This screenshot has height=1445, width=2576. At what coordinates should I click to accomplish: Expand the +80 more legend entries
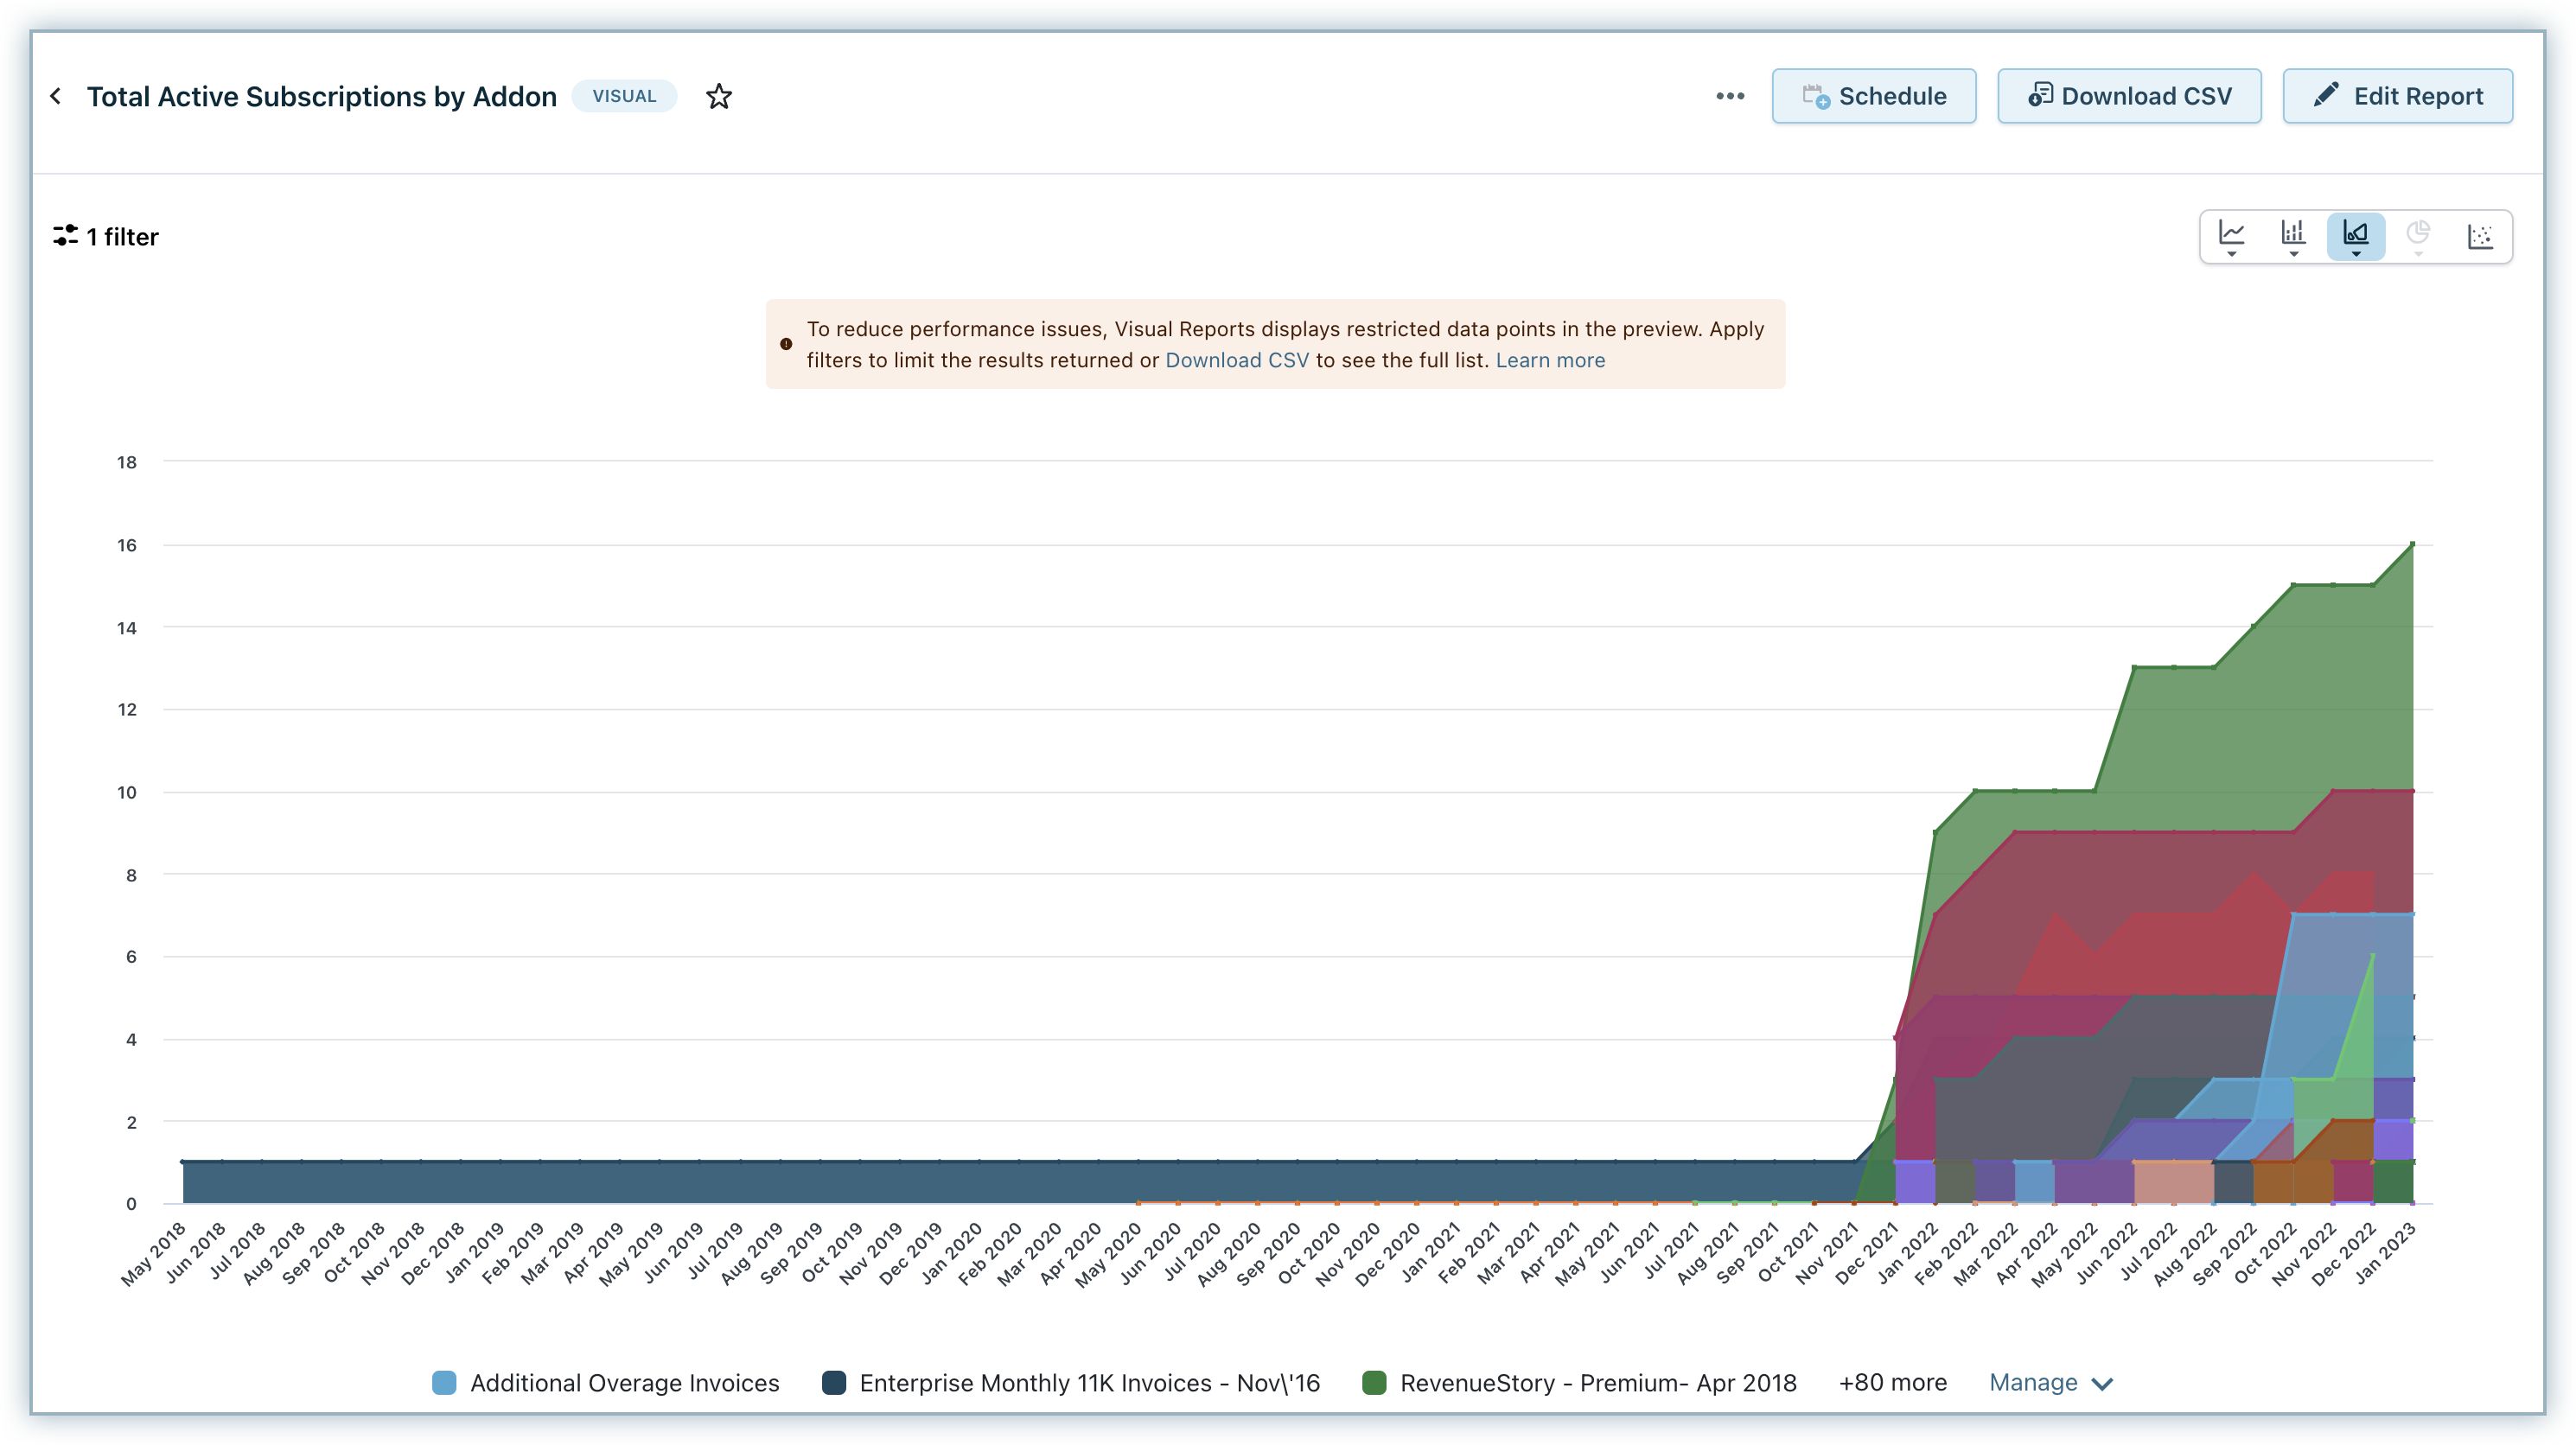pyautogui.click(x=1891, y=1382)
